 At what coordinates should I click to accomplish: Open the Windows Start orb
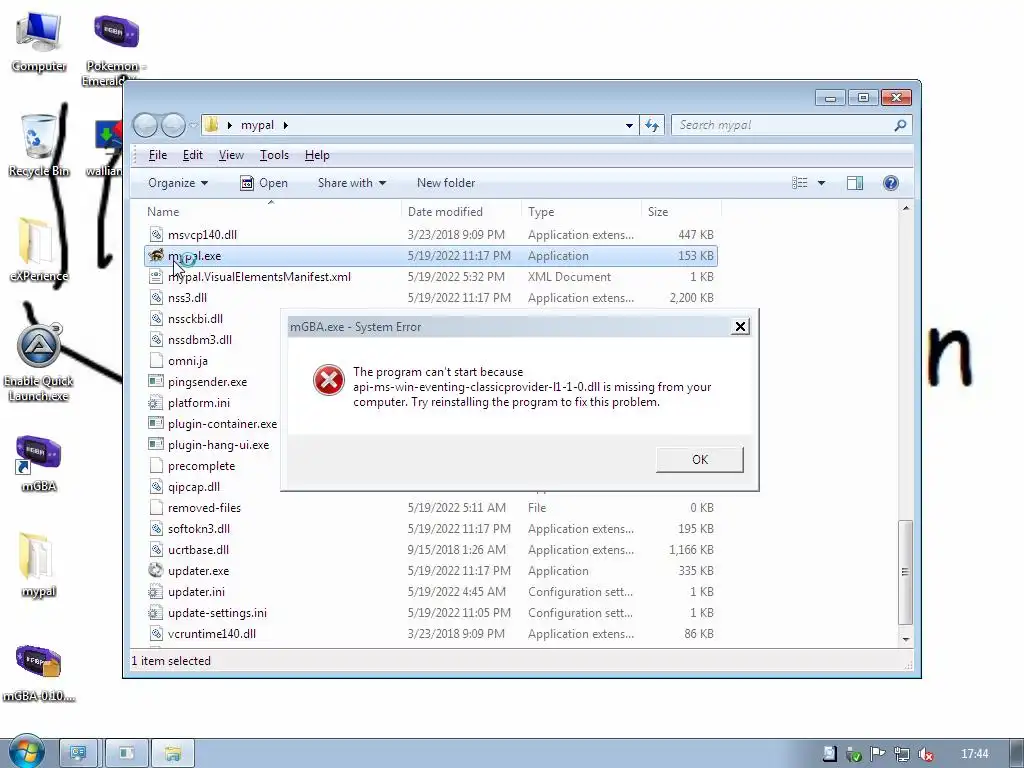coord(27,752)
